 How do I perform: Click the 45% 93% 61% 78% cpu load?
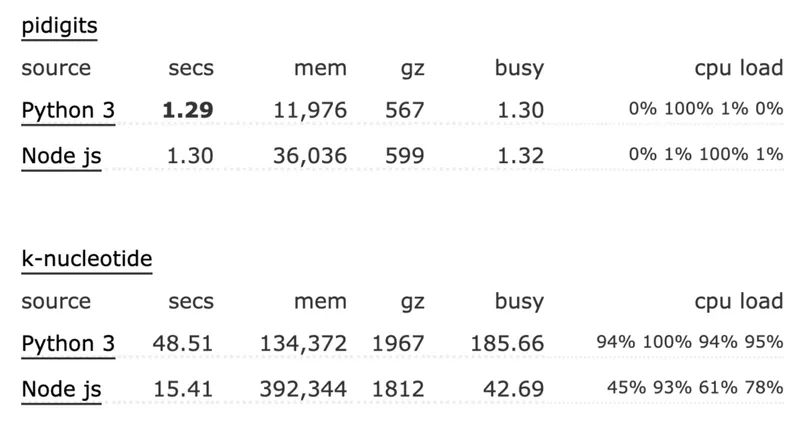click(x=694, y=387)
